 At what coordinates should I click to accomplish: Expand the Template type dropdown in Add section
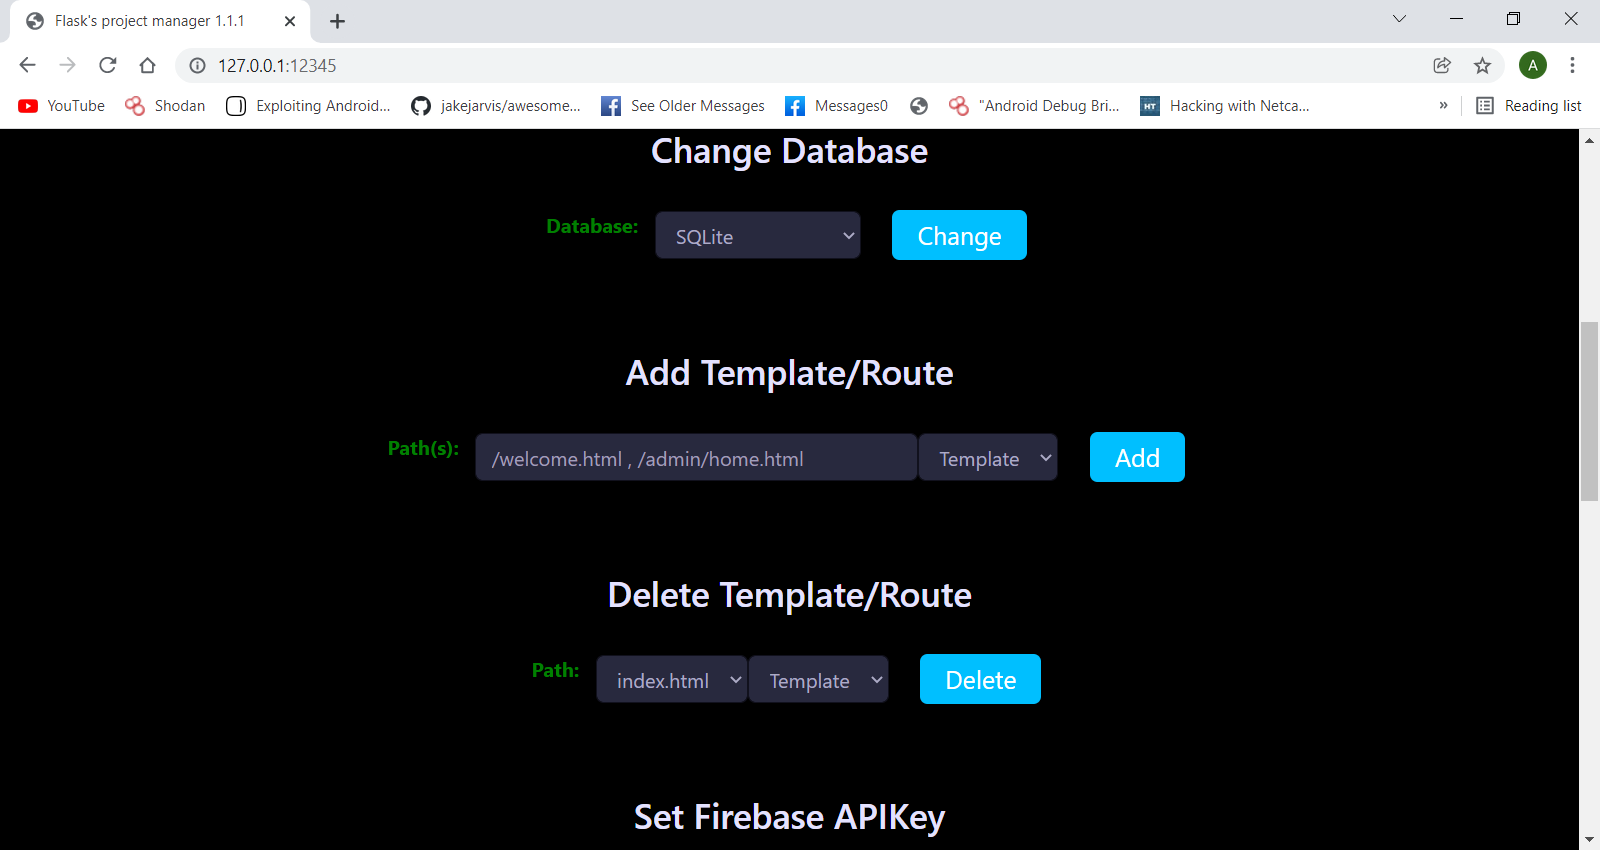coord(988,458)
